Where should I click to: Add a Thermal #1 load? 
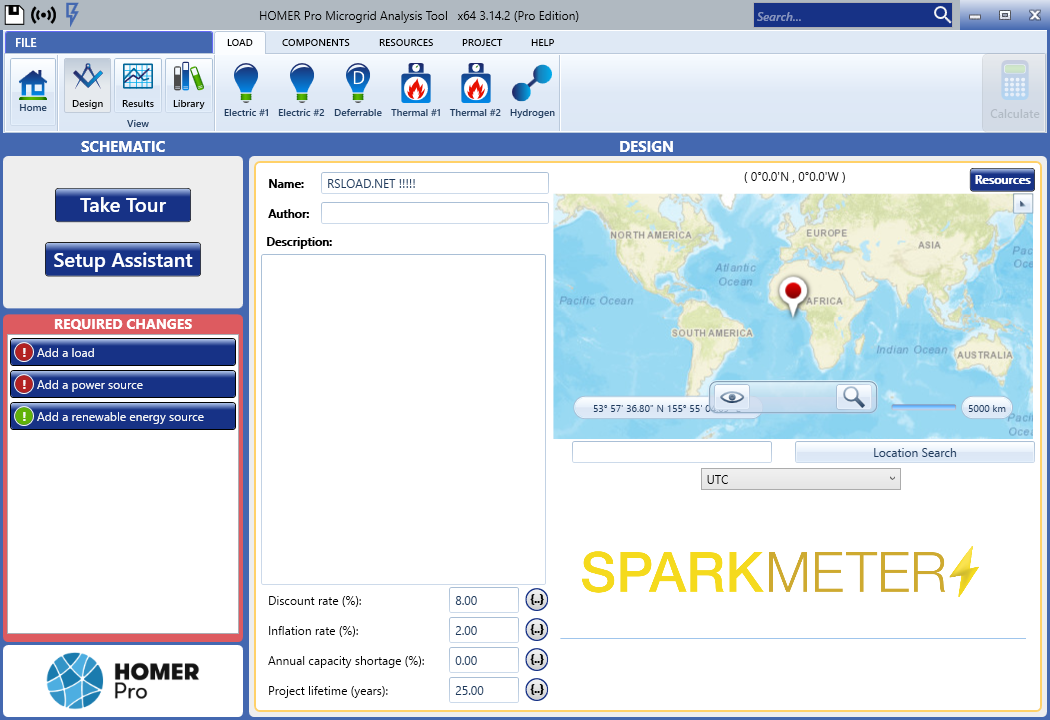coord(416,90)
